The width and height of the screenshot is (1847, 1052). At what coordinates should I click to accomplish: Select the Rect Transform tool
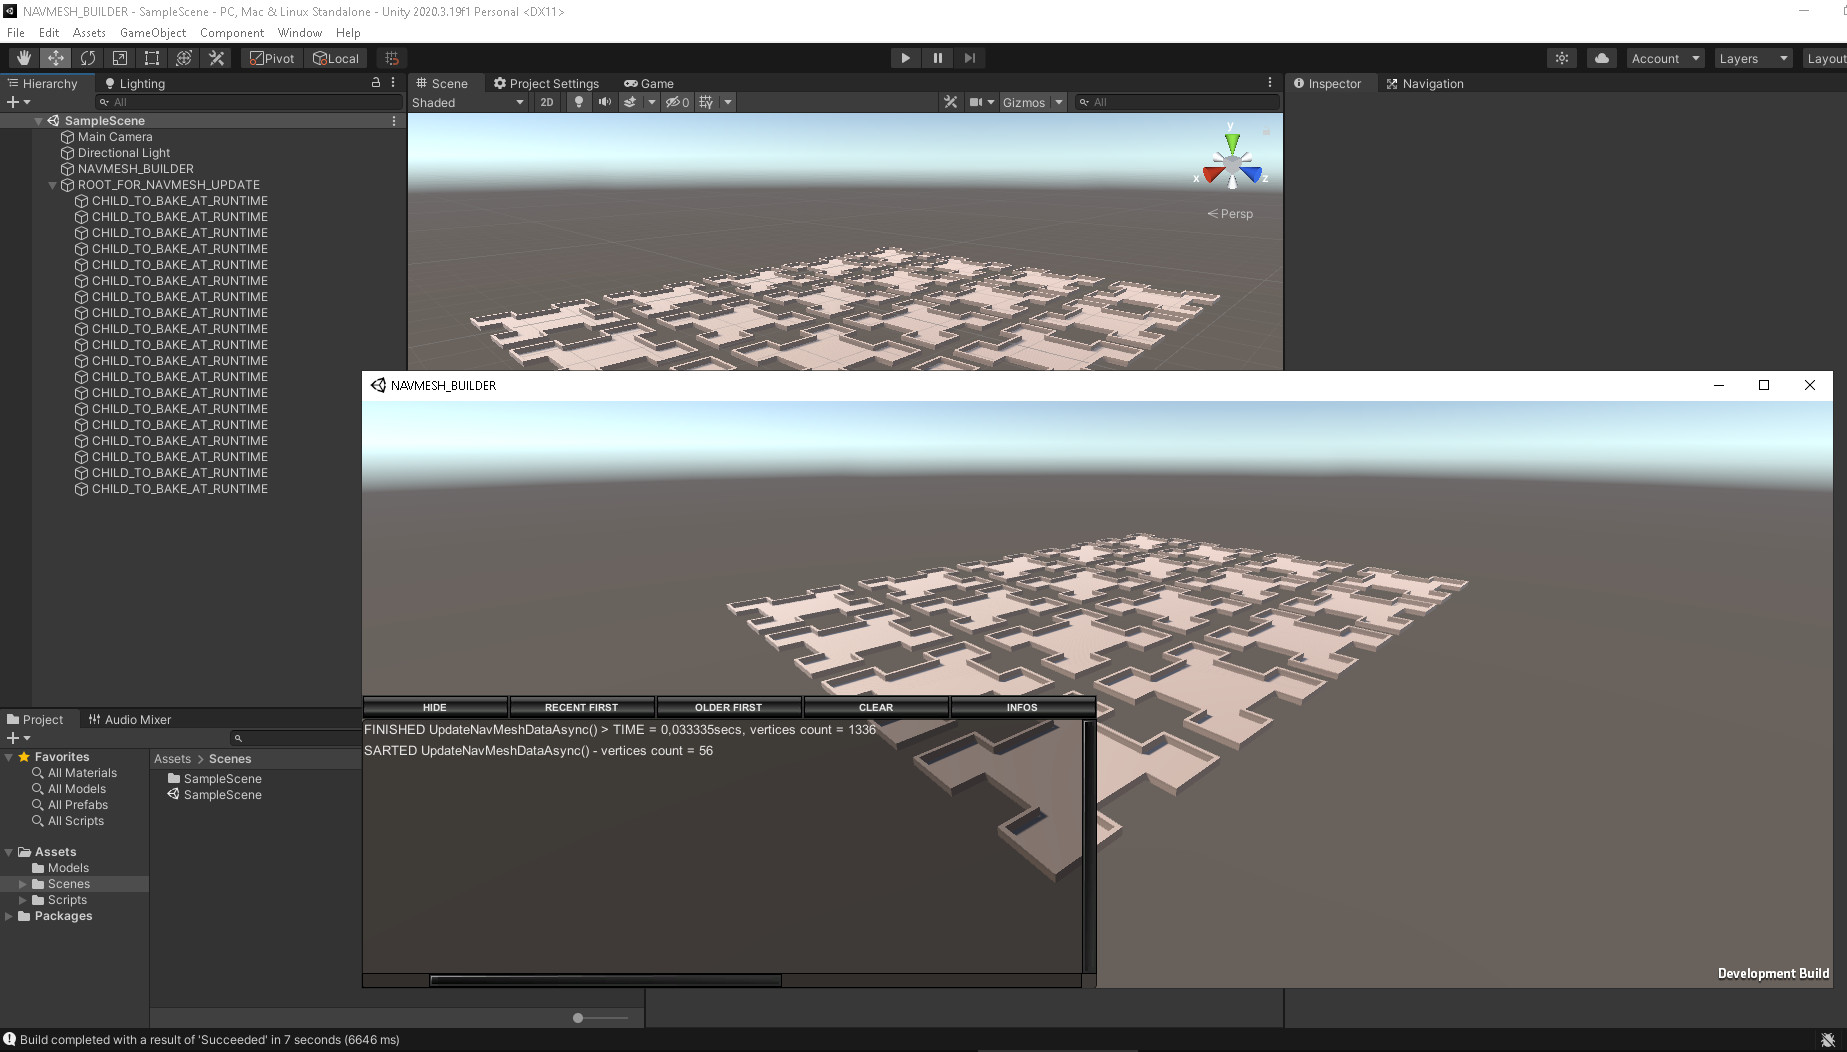tap(151, 57)
